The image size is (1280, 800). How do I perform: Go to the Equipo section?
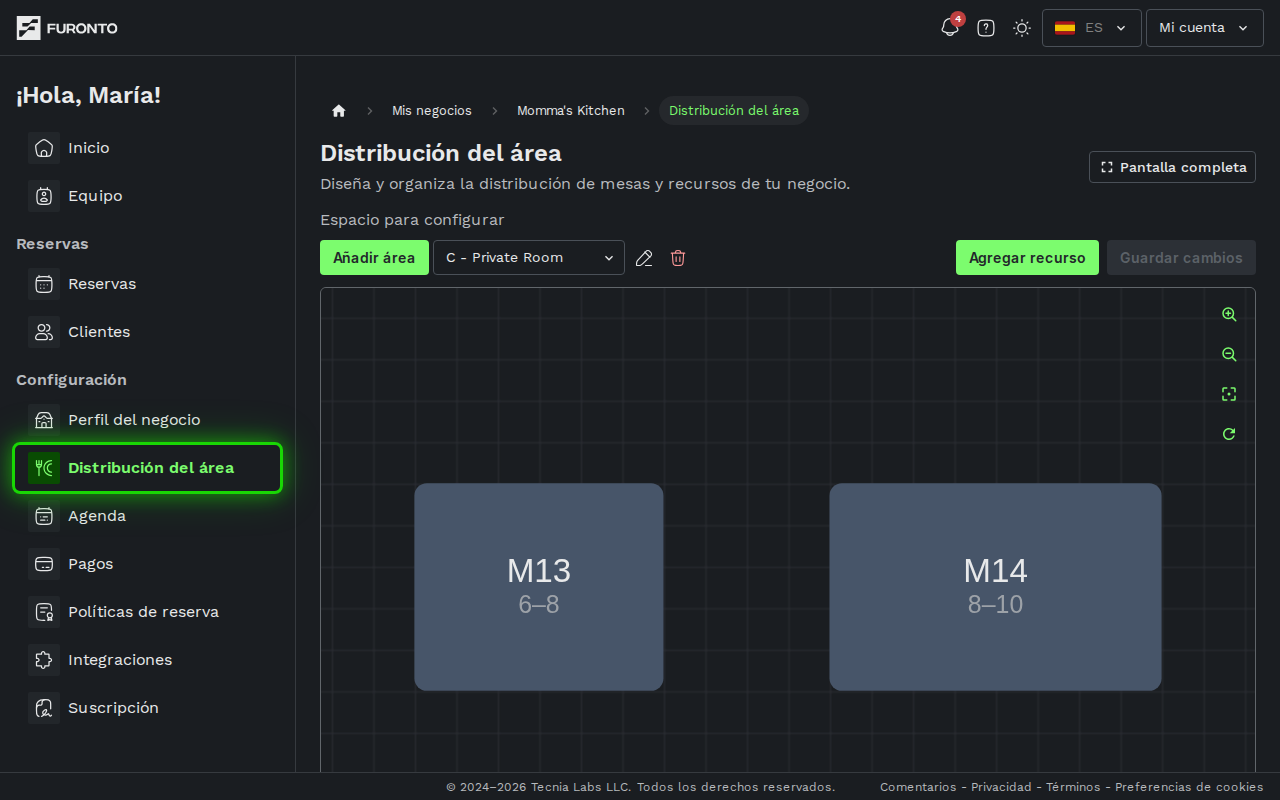click(x=148, y=196)
